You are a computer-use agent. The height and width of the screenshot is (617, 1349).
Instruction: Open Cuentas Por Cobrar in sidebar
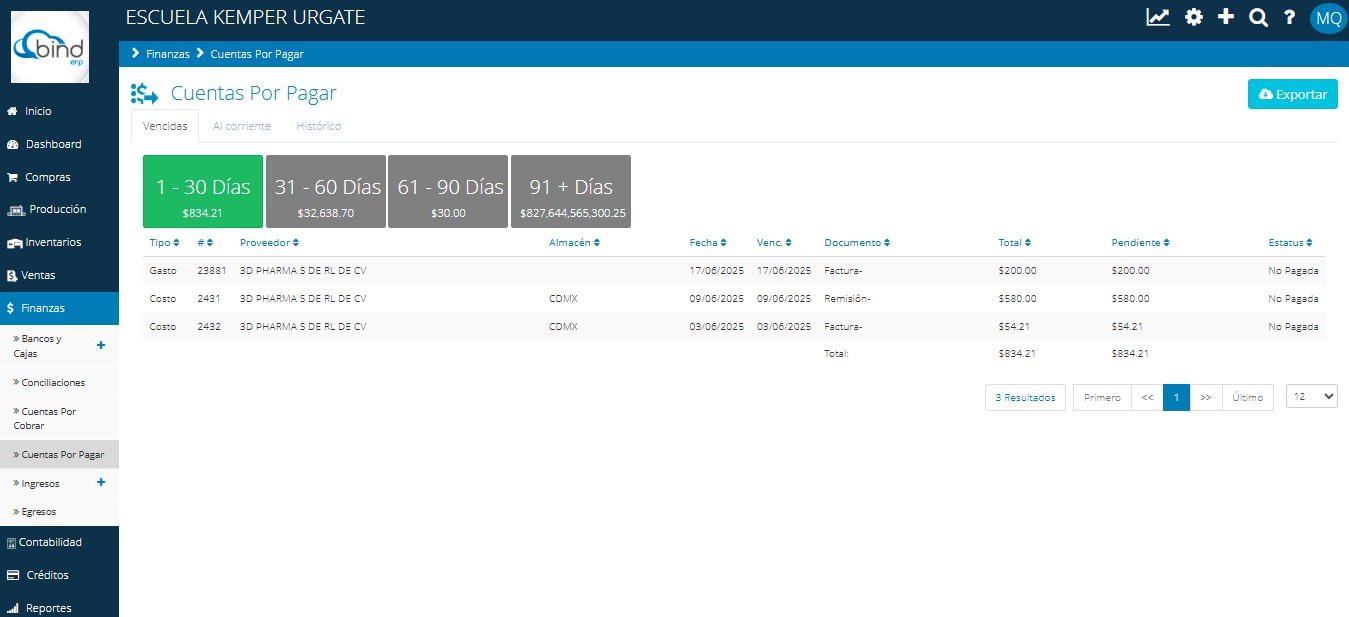click(49, 418)
